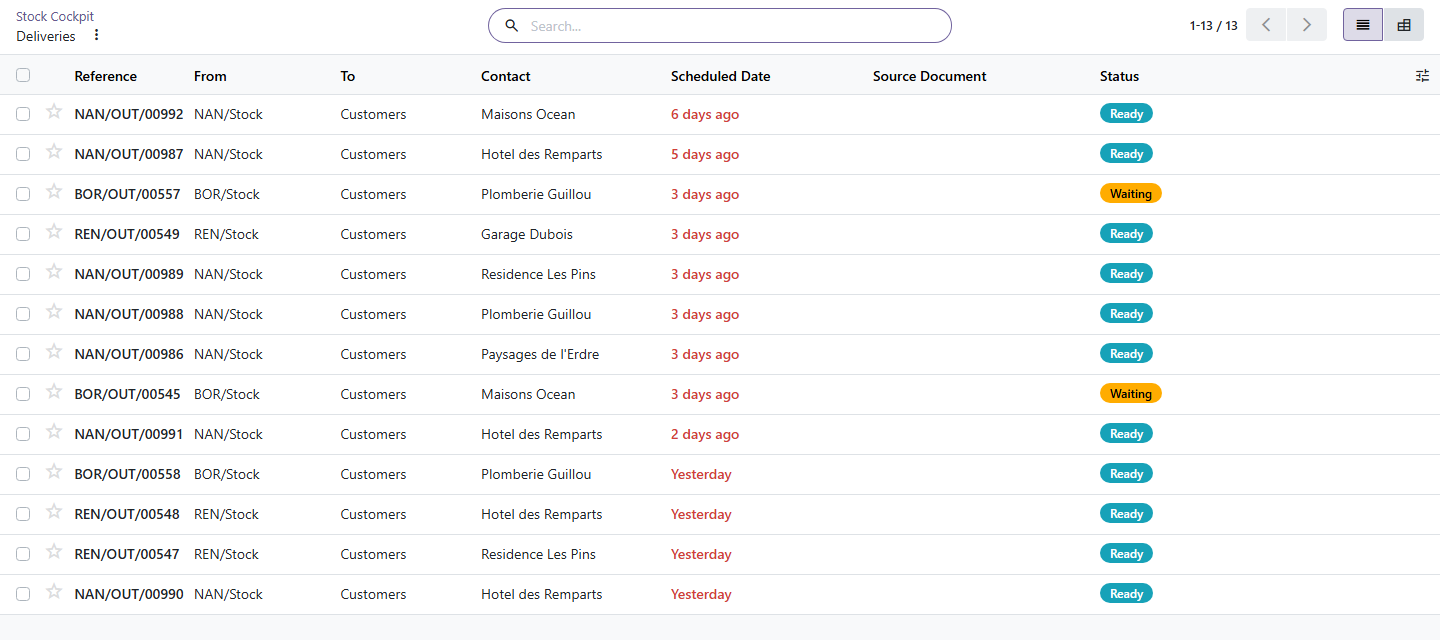The image size is (1440, 640).
Task: Click Paysages de l'Erdre contact cell
Action: 540,354
